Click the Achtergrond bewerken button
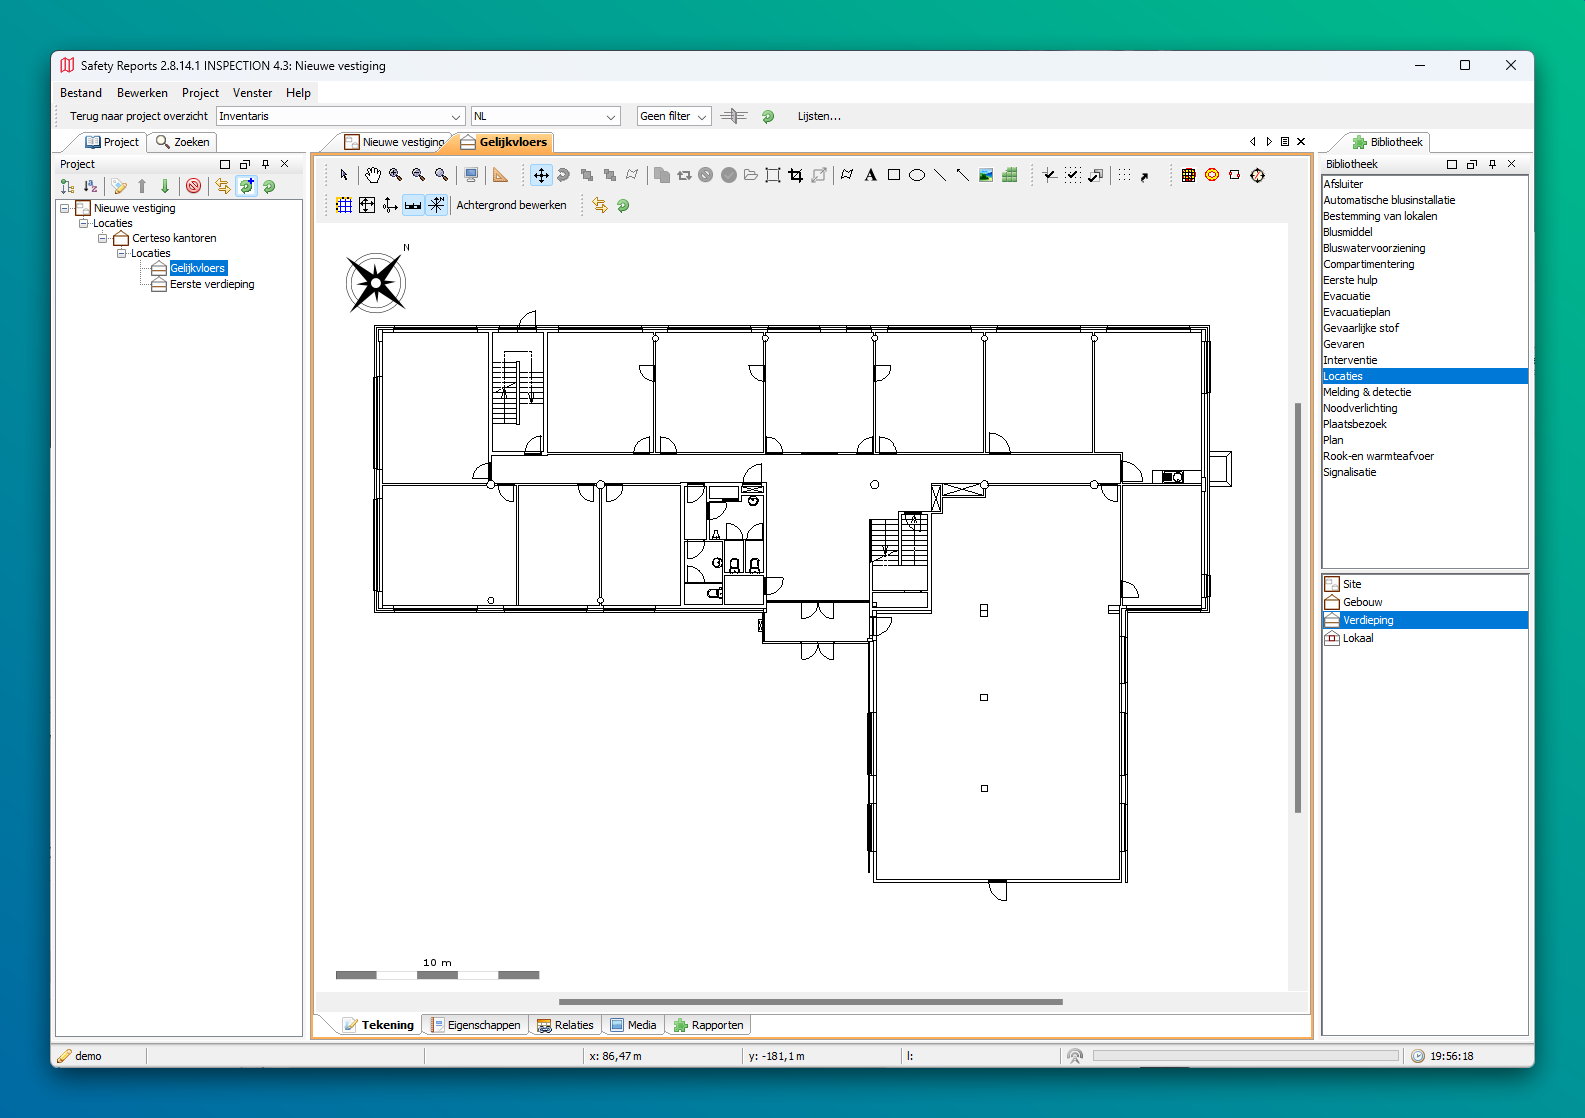Viewport: 1585px width, 1118px height. pos(511,205)
